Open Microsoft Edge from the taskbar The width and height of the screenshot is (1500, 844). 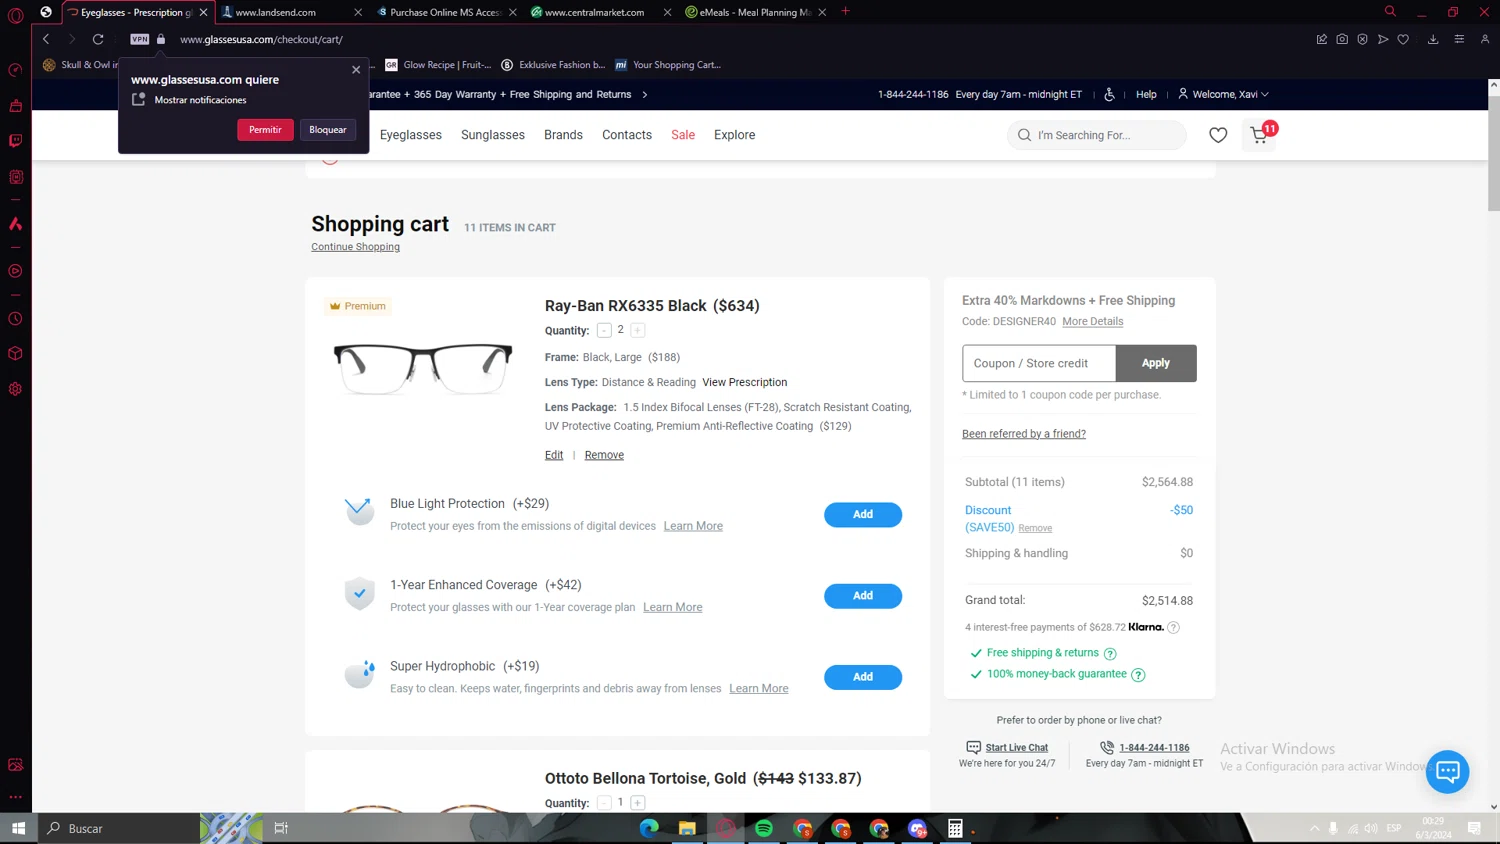[x=649, y=828]
